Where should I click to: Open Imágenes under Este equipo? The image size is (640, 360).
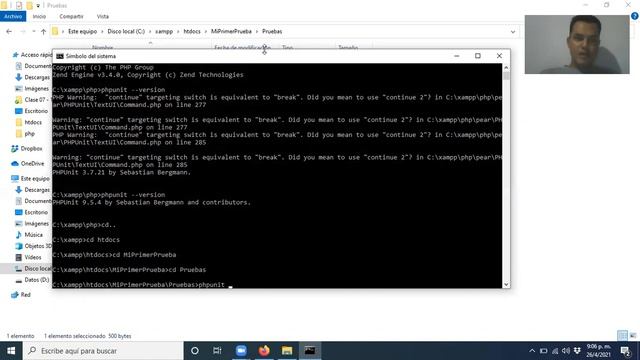[32, 224]
